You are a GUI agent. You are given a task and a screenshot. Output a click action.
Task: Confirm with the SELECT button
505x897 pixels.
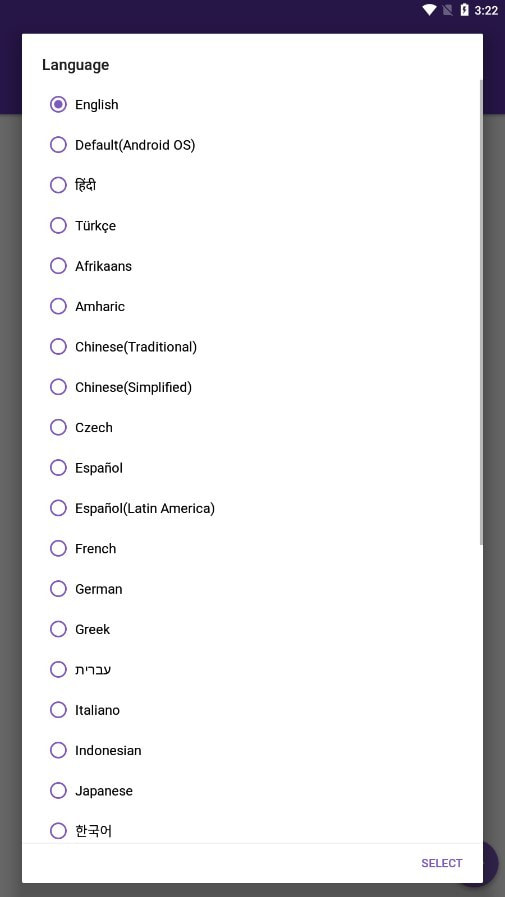tap(442, 863)
